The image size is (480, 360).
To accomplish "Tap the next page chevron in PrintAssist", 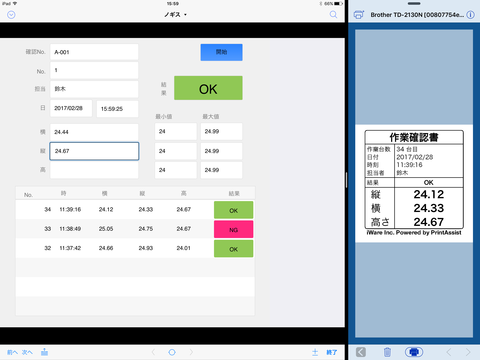I will (x=468, y=352).
